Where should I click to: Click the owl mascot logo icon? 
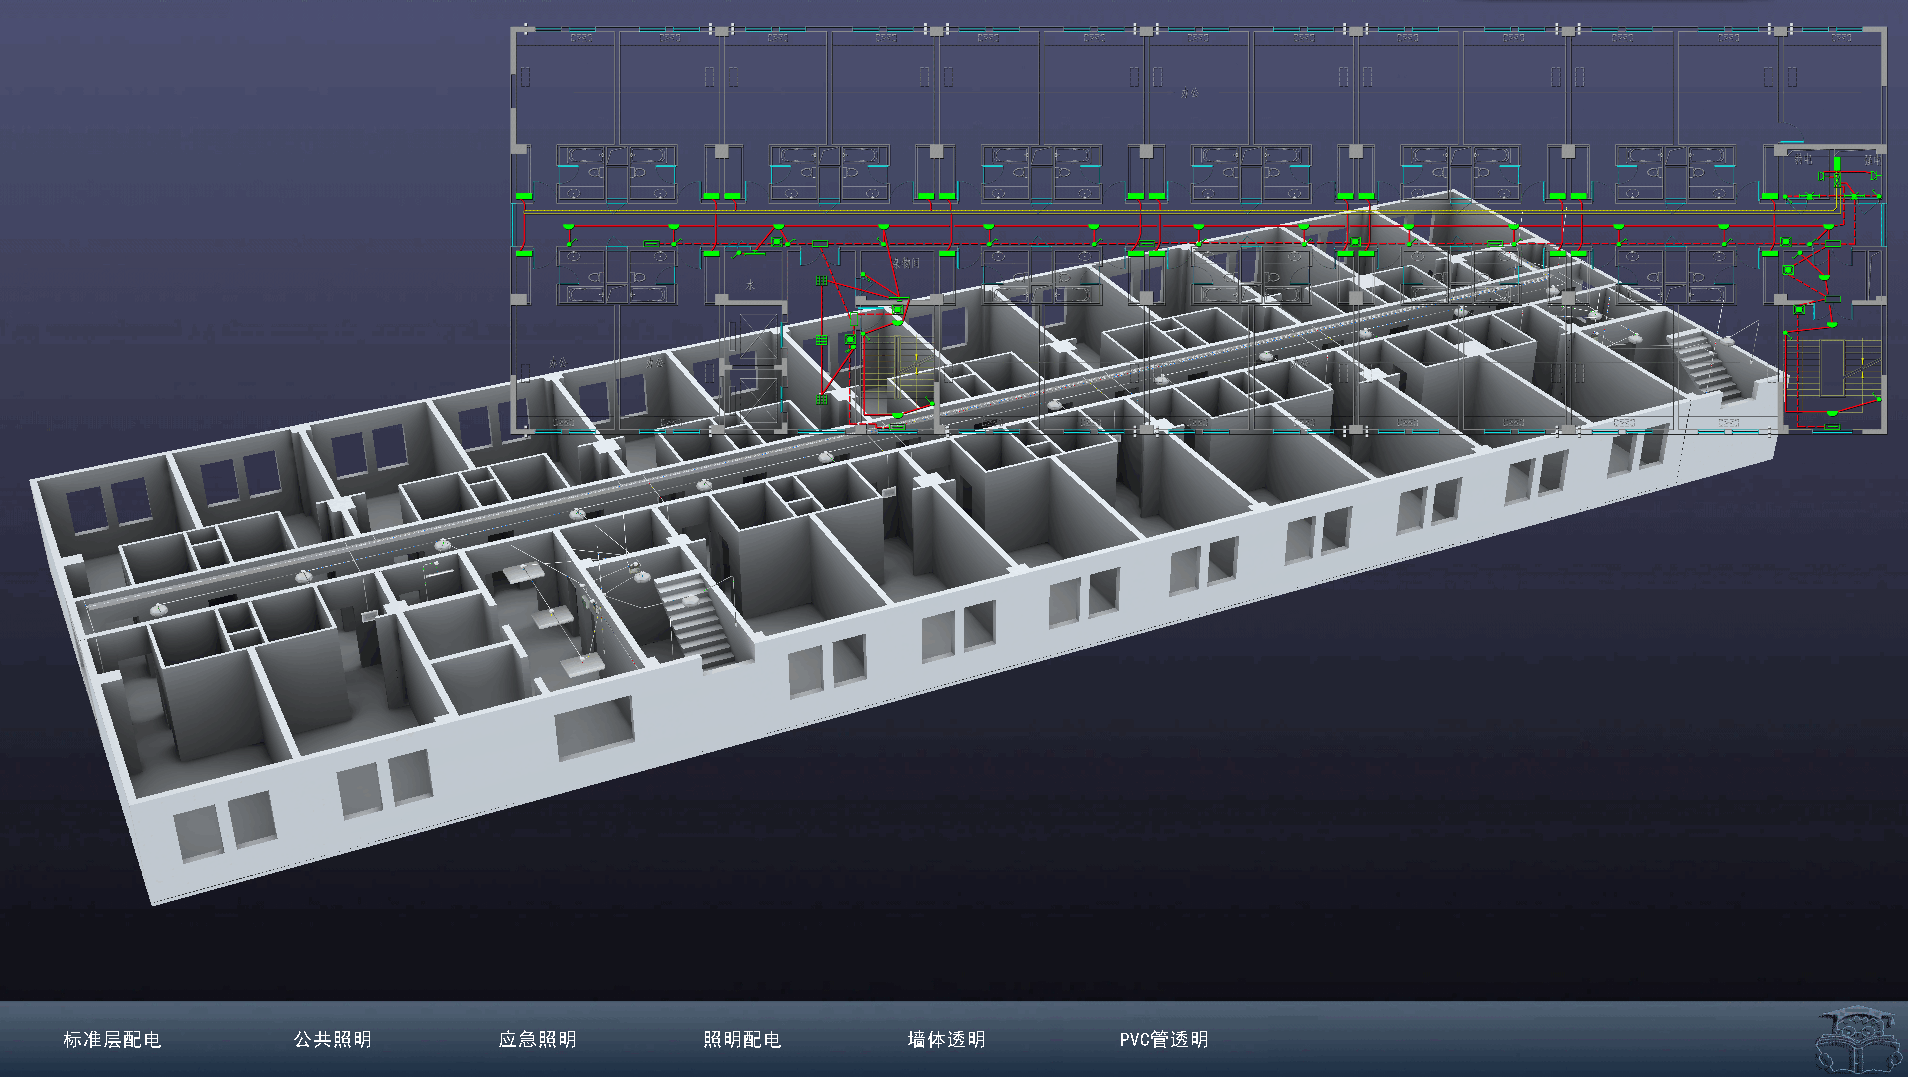(x=1859, y=1040)
